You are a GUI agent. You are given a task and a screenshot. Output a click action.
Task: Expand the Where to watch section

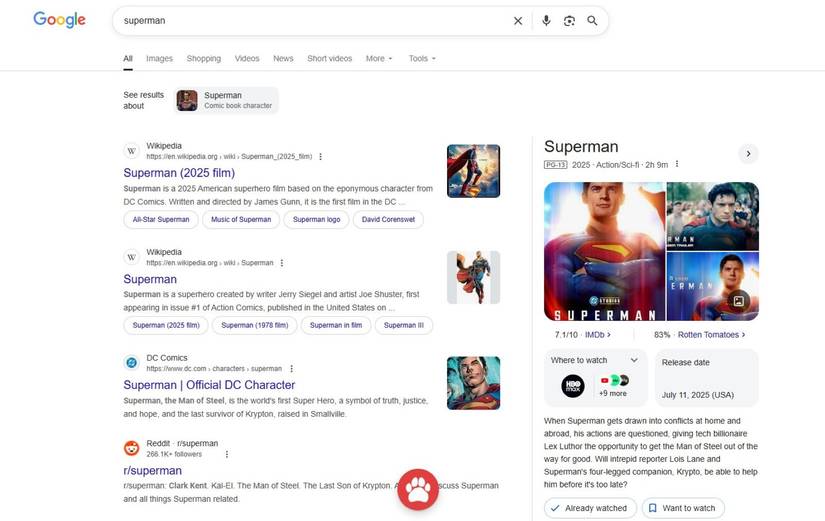click(x=634, y=360)
